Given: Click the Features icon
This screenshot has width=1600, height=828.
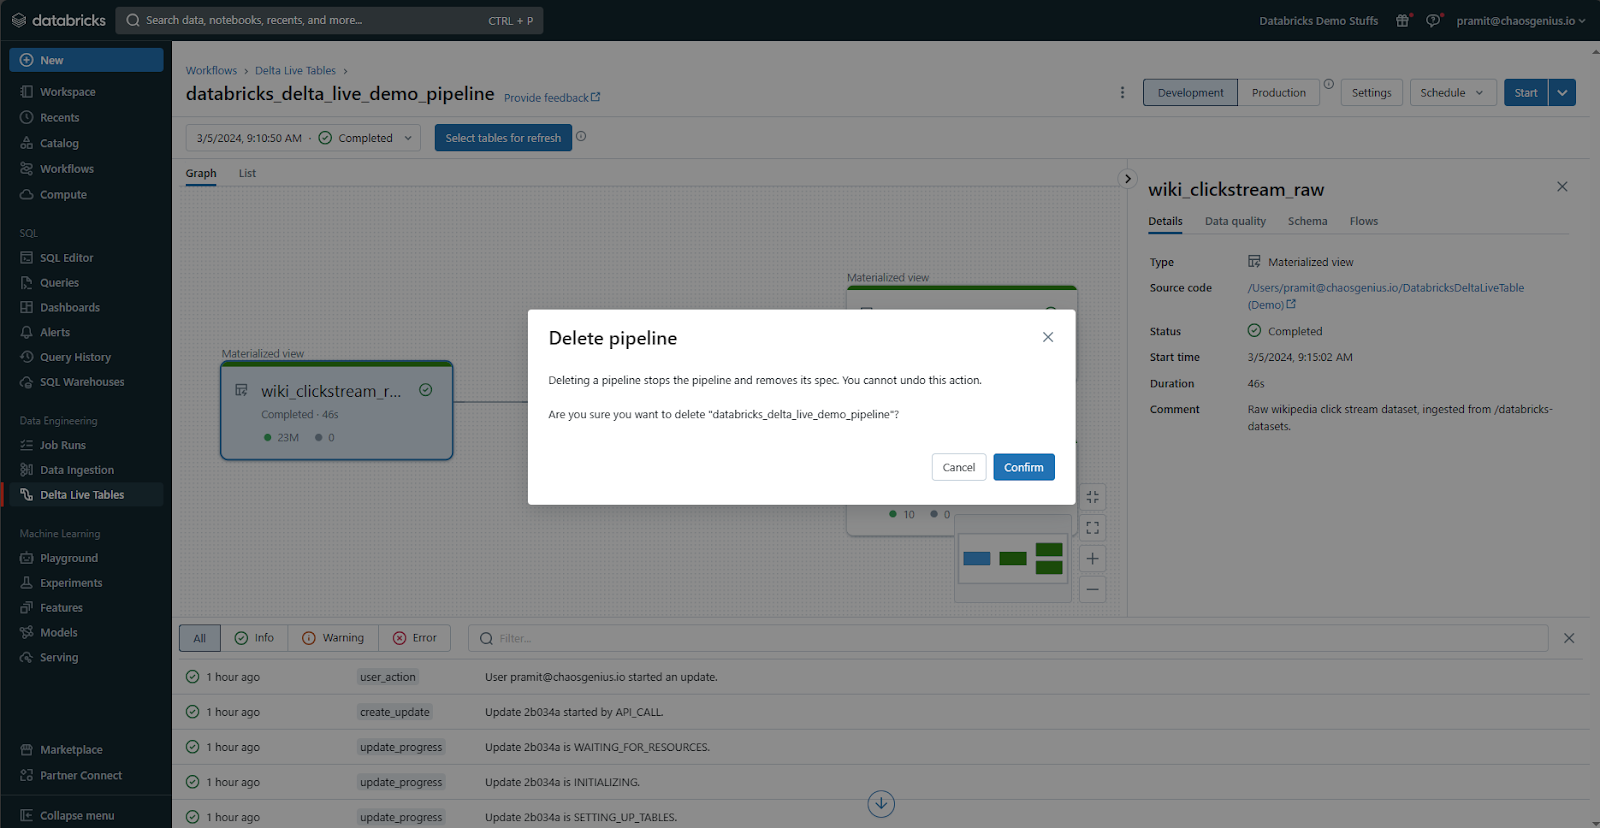Looking at the screenshot, I should [x=27, y=608].
